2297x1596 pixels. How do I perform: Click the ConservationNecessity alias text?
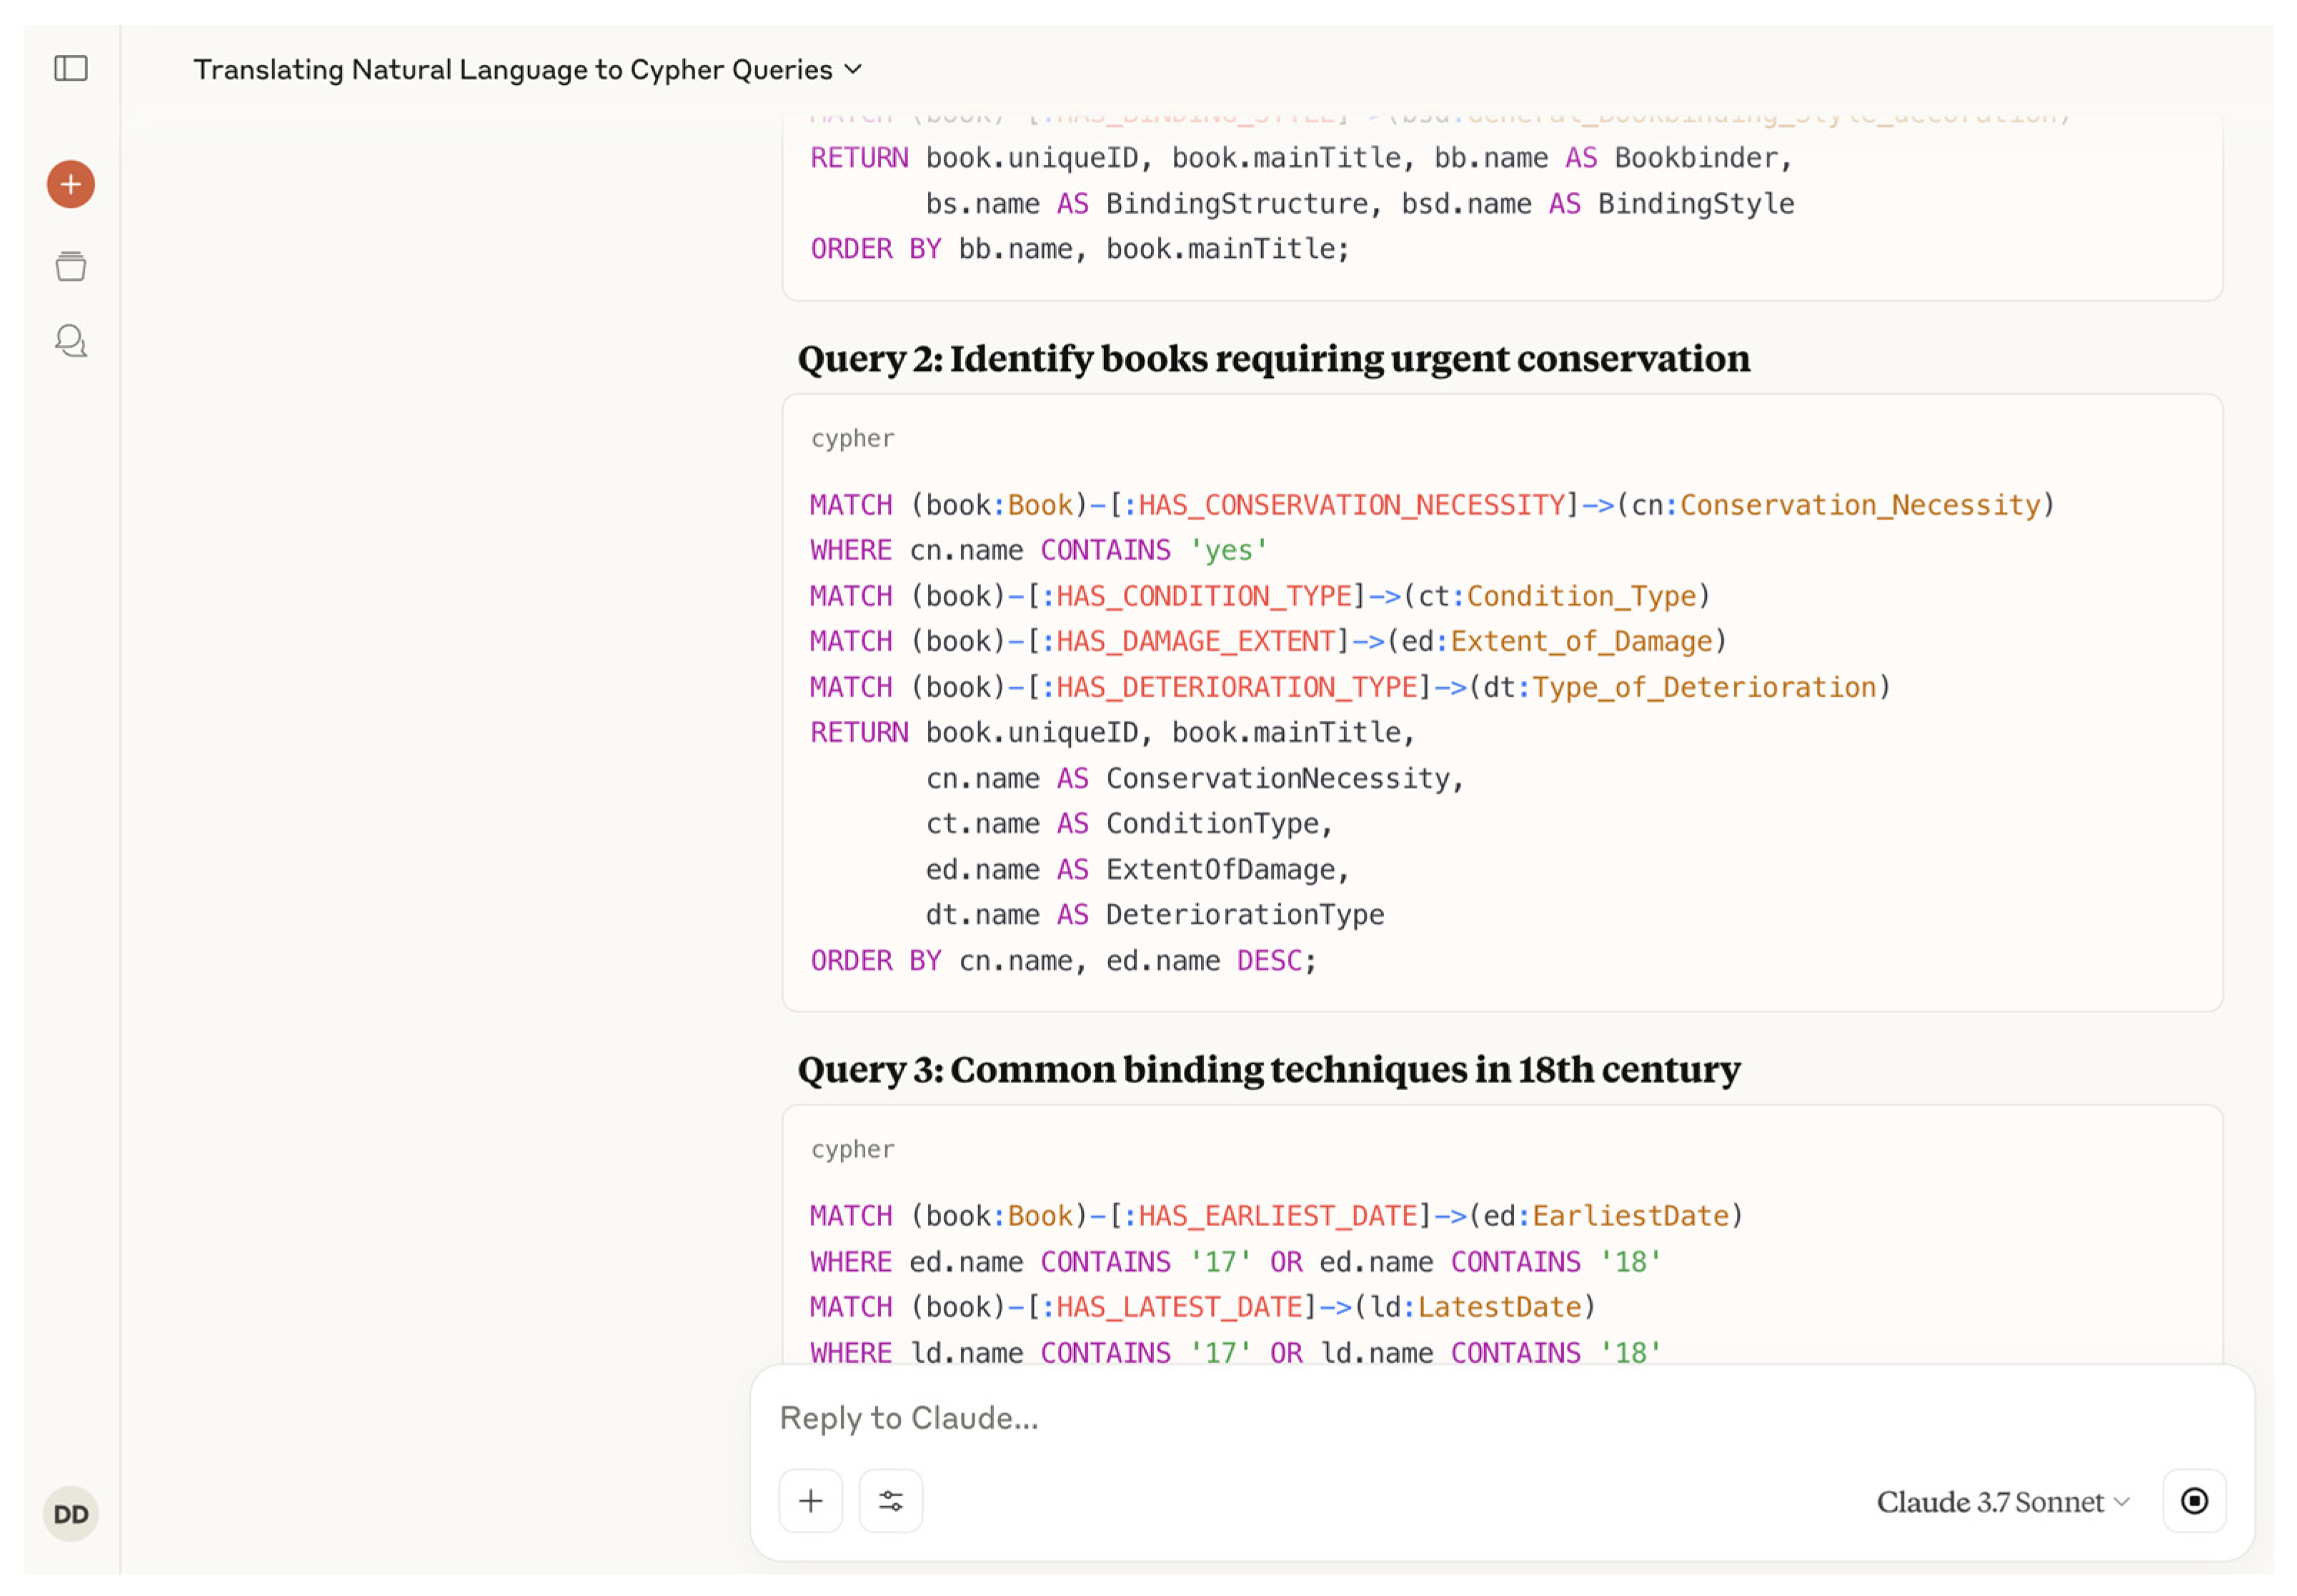[1277, 778]
